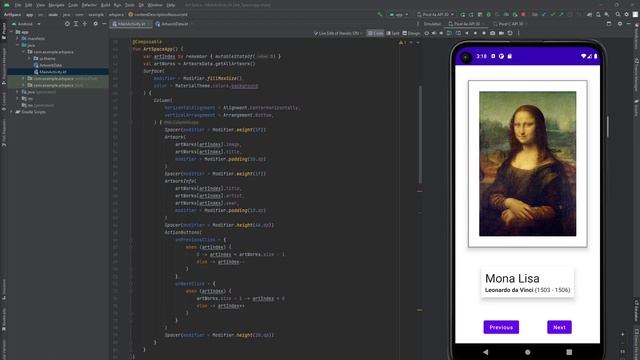Switch to ArtworkData.kt editor tab
640x360 pixels.
174,24
